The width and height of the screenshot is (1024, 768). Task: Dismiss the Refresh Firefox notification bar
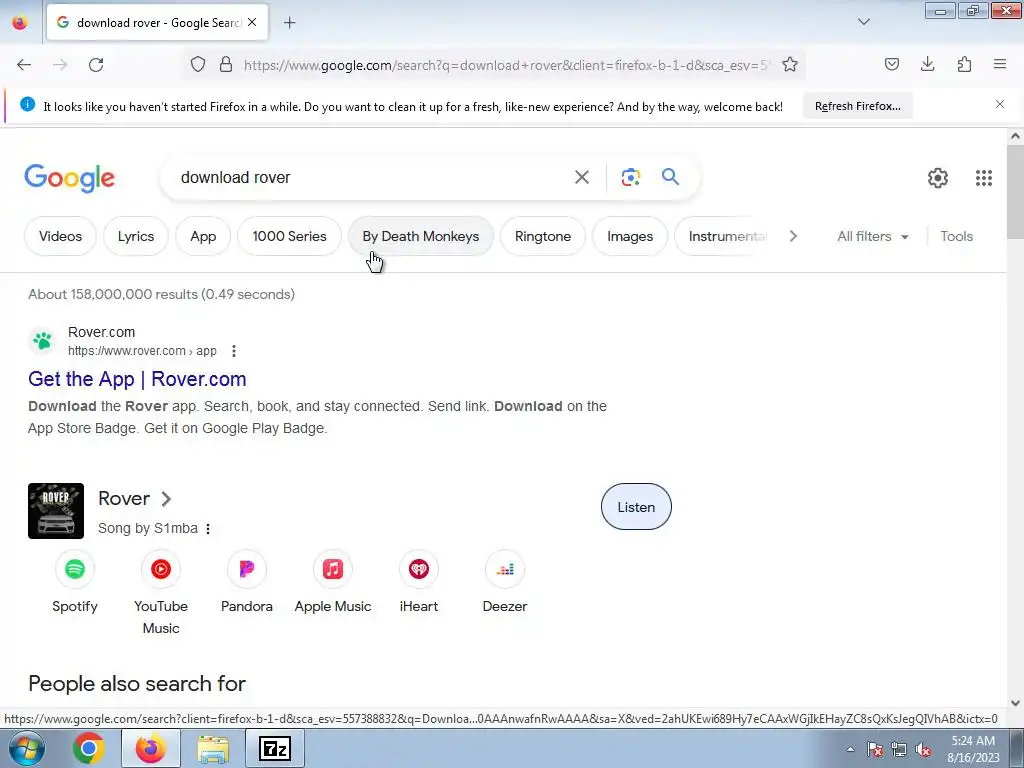pyautogui.click(x=1000, y=104)
